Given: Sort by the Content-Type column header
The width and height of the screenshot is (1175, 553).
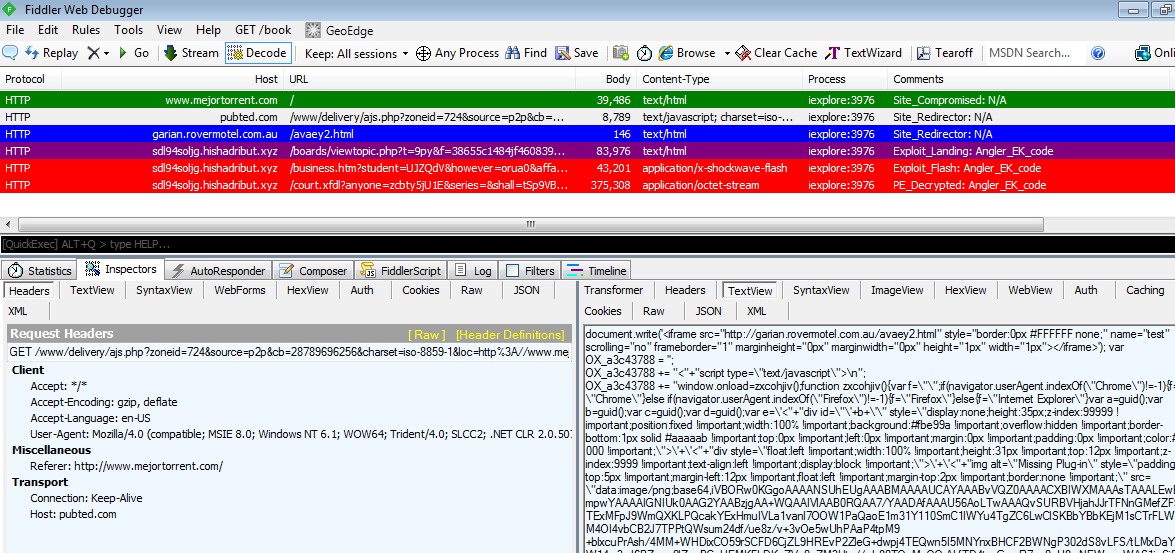Looking at the screenshot, I should tap(719, 79).
